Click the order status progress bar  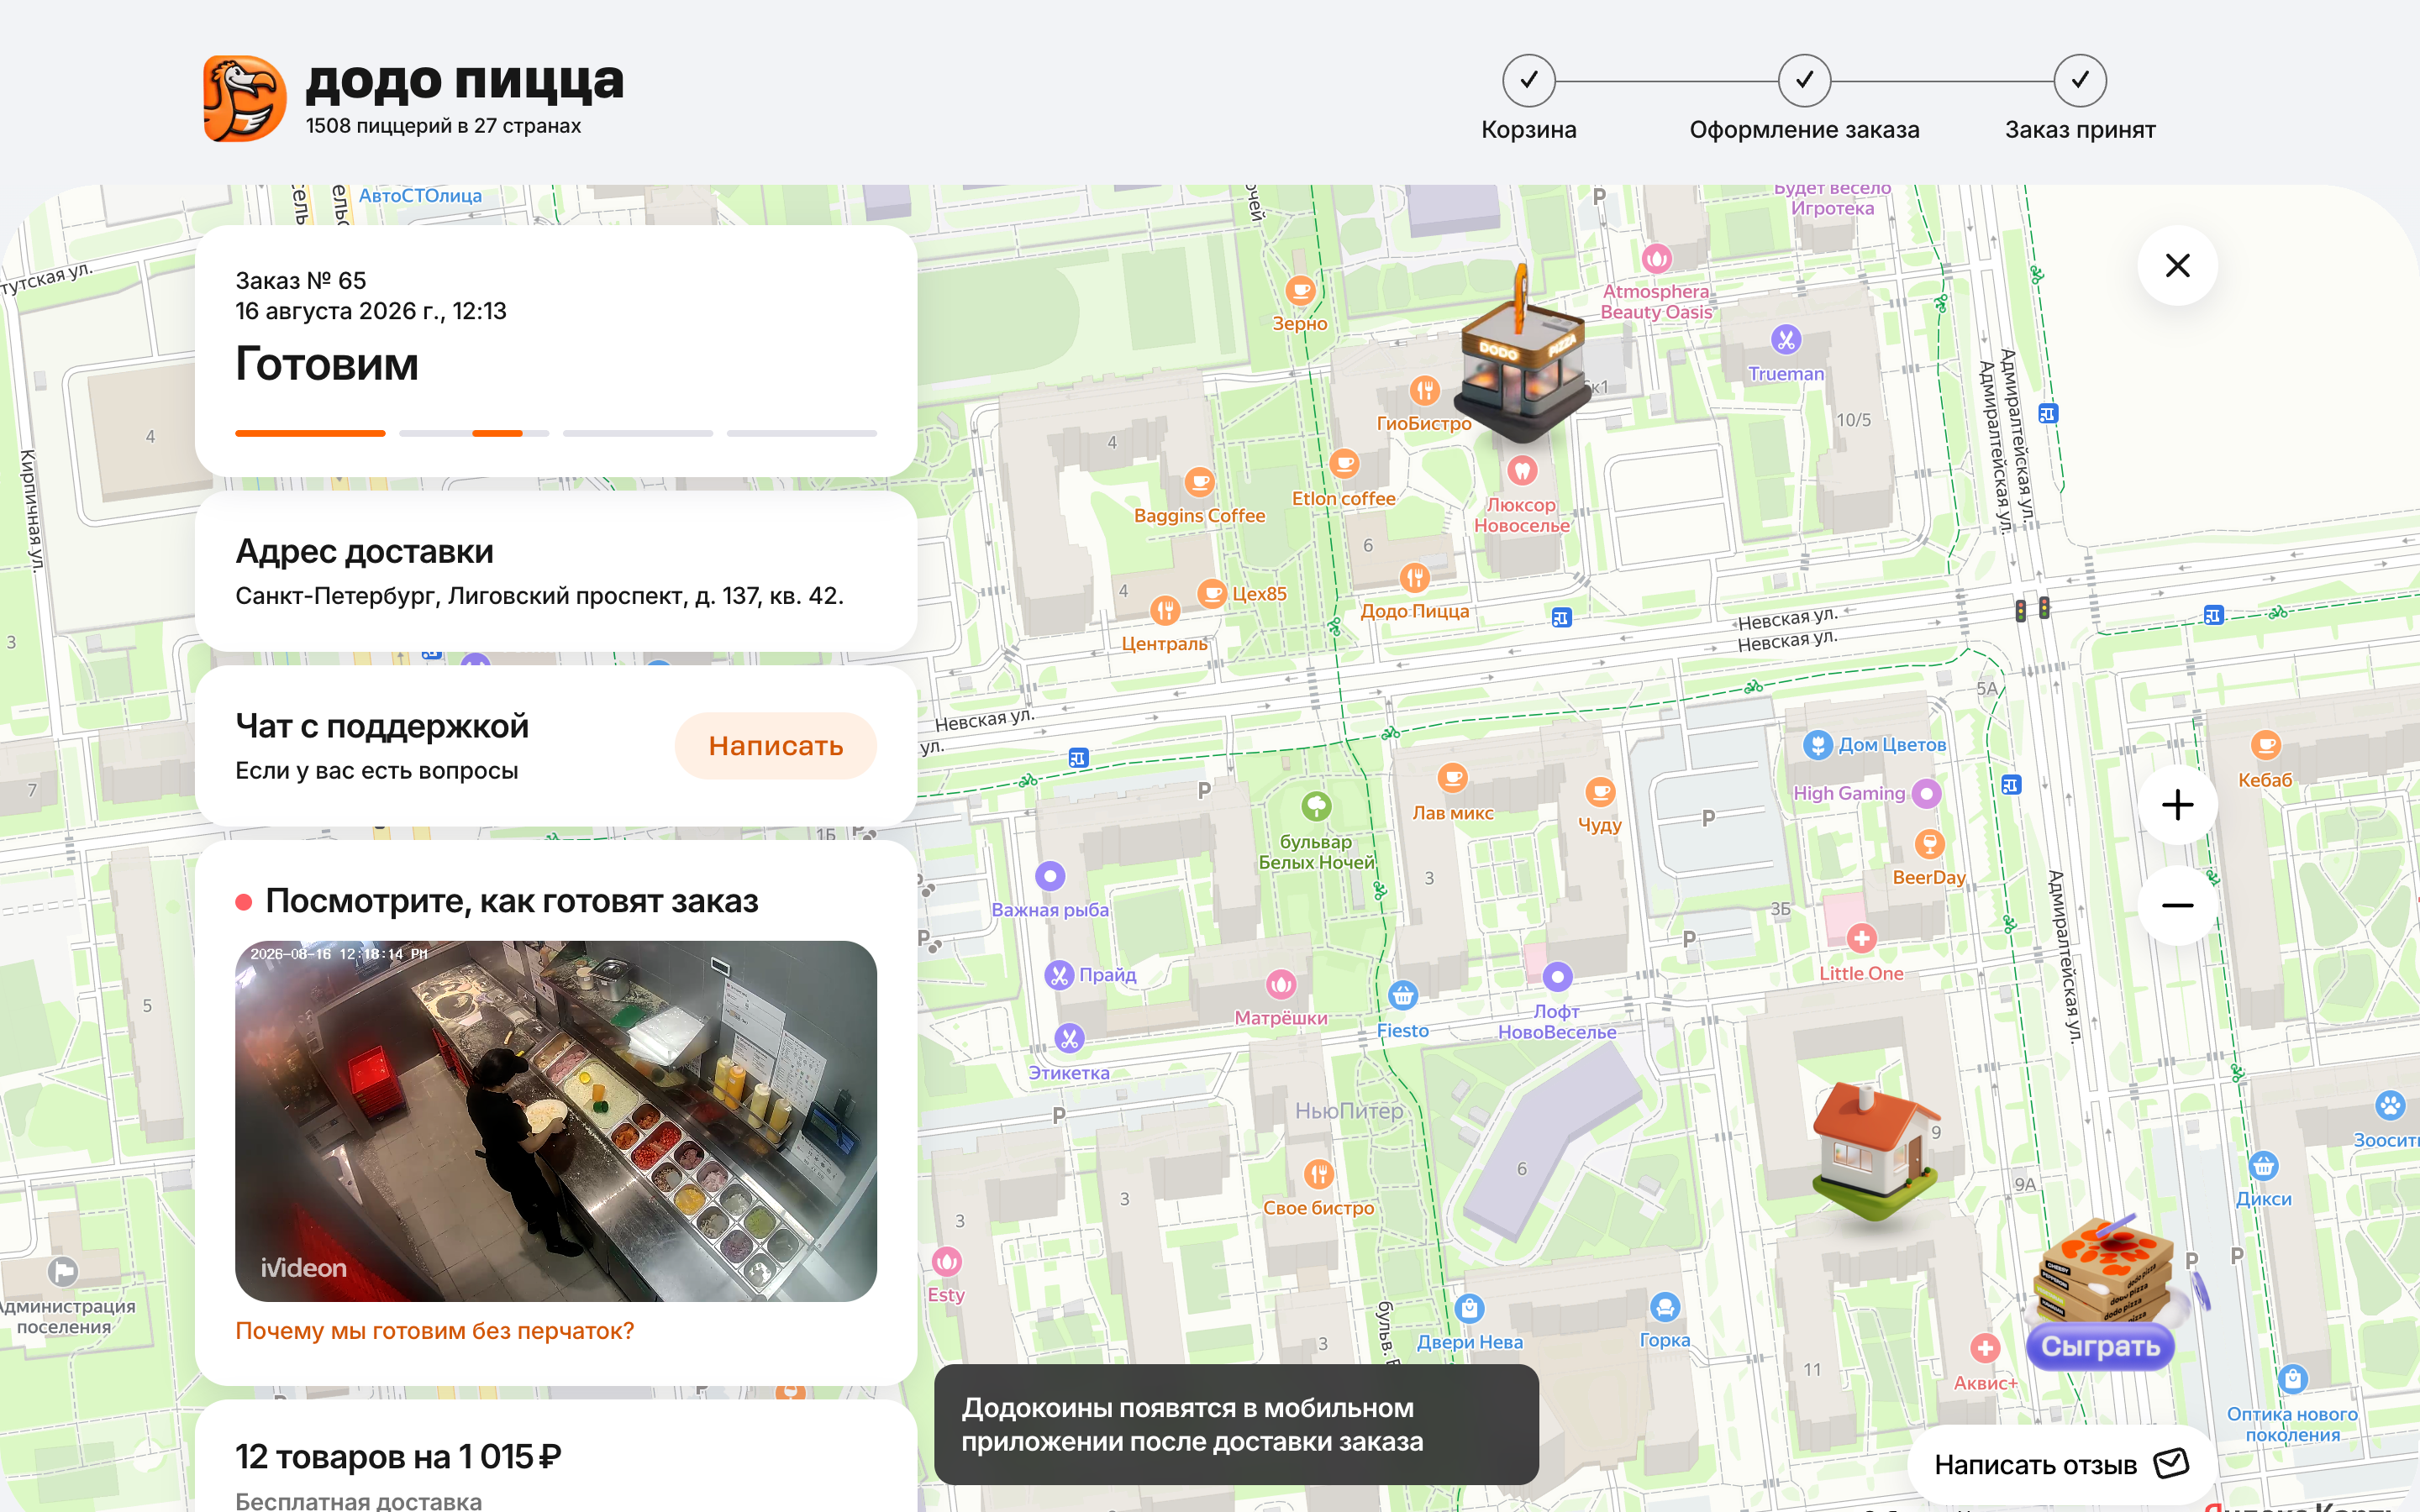pos(556,433)
